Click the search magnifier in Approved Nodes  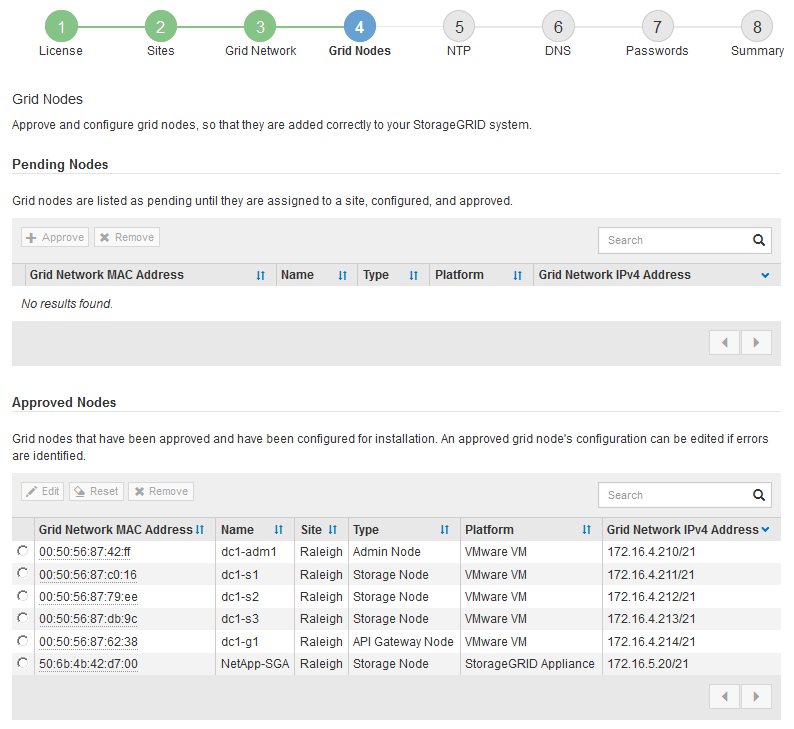tap(759, 495)
